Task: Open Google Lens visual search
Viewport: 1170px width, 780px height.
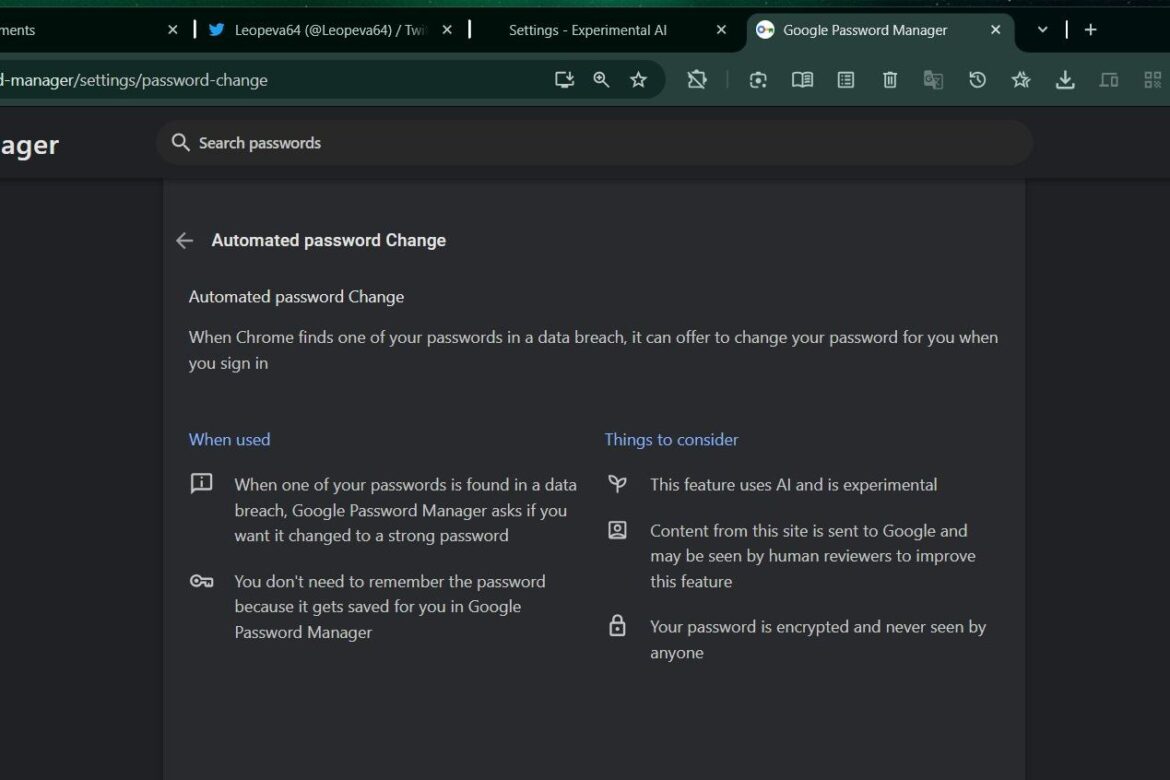Action: tap(757, 79)
